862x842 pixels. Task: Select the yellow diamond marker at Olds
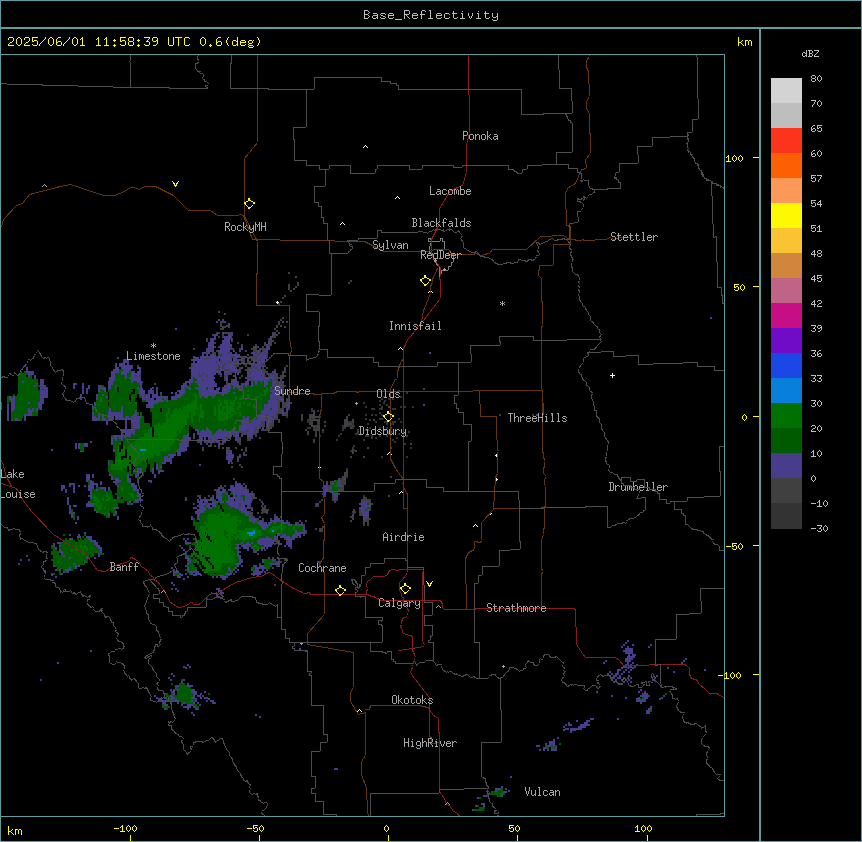click(x=388, y=417)
